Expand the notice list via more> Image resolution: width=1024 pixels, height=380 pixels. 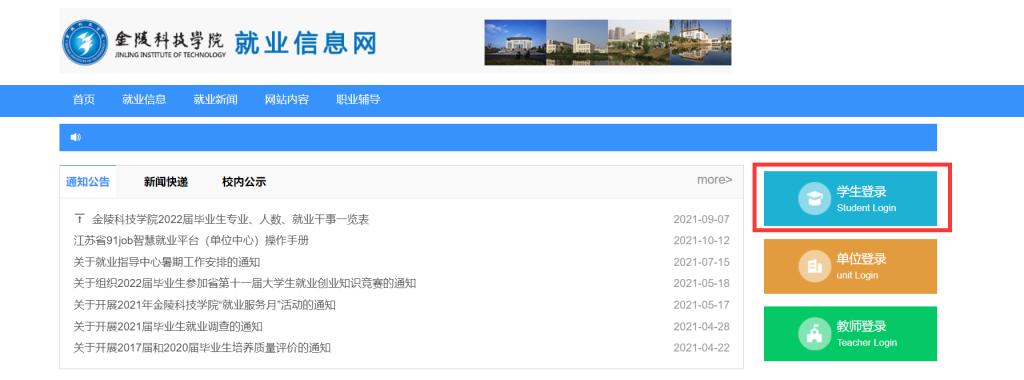[x=714, y=180]
